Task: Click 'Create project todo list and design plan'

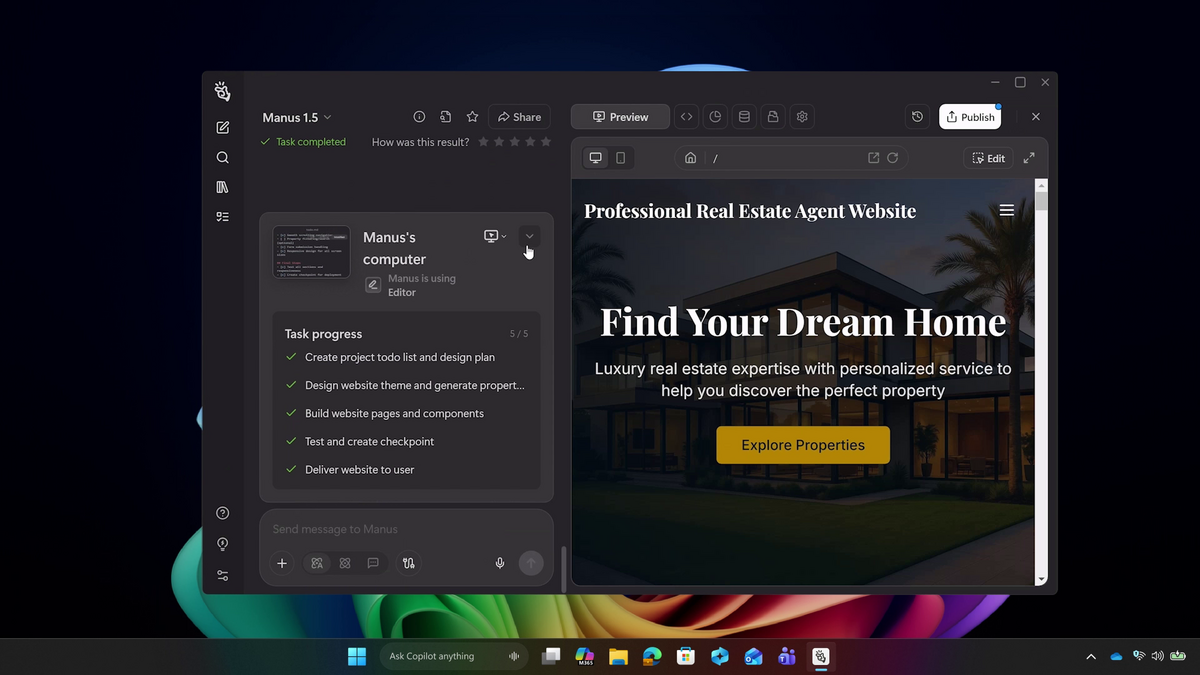Action: tap(400, 357)
